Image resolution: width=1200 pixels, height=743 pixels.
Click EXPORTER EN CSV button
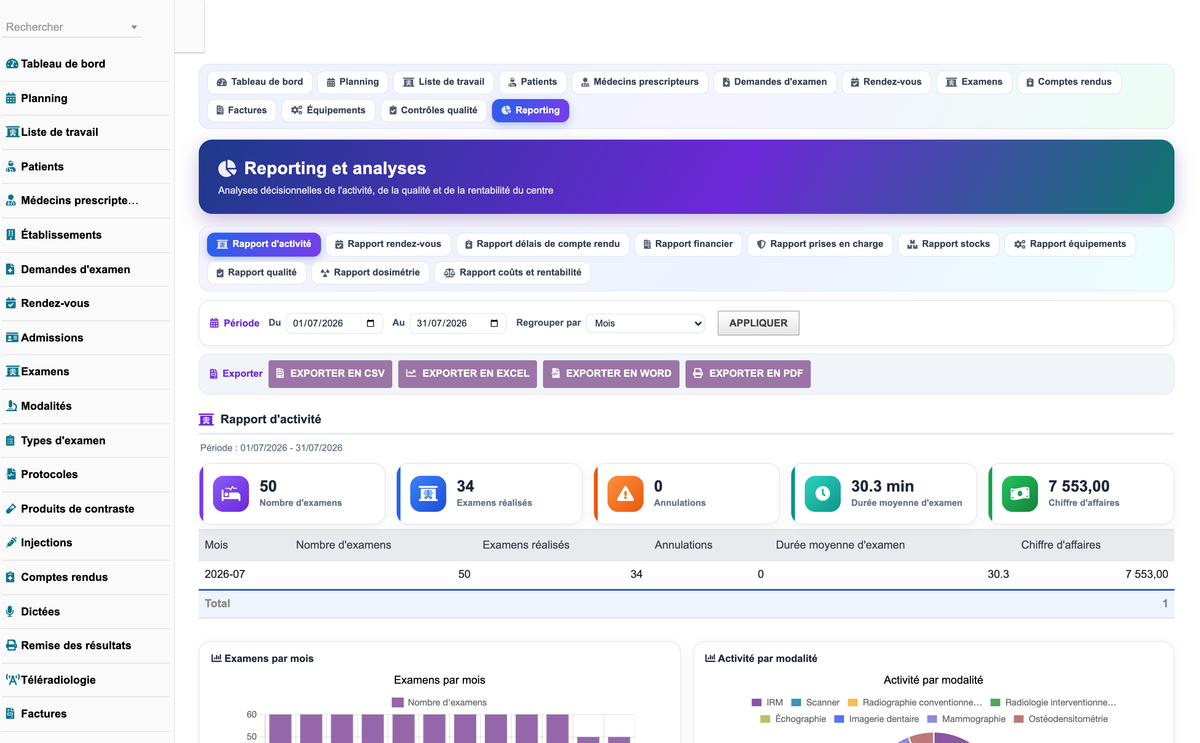330,374
